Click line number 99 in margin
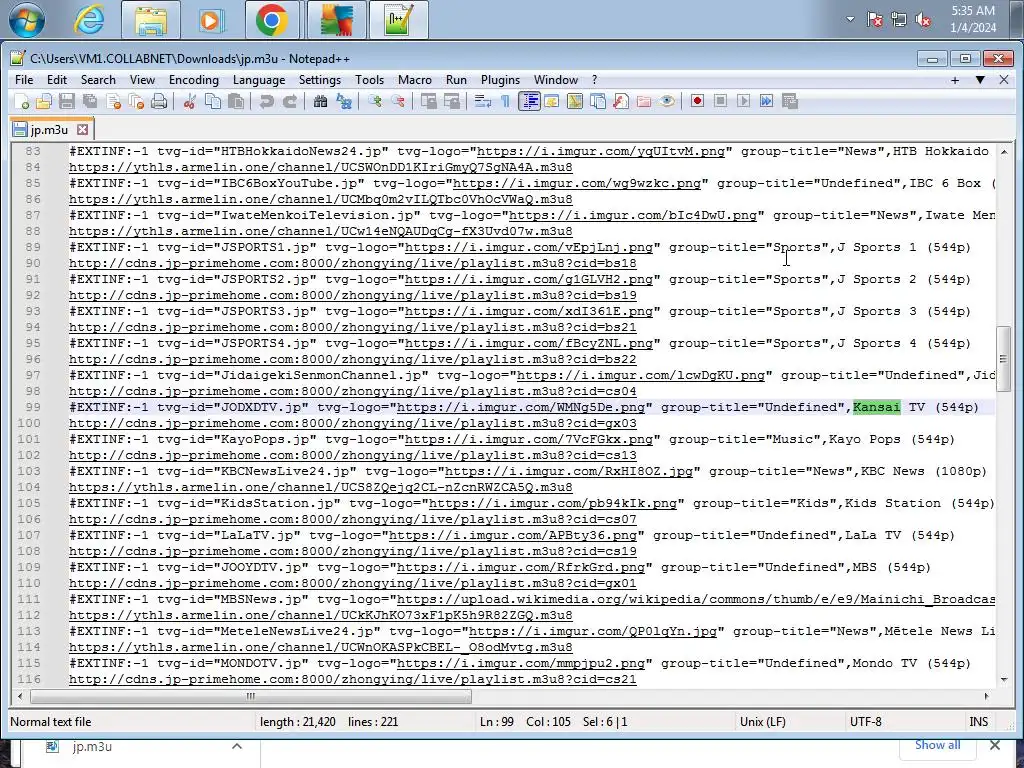Image resolution: width=1024 pixels, height=768 pixels. 33,408
